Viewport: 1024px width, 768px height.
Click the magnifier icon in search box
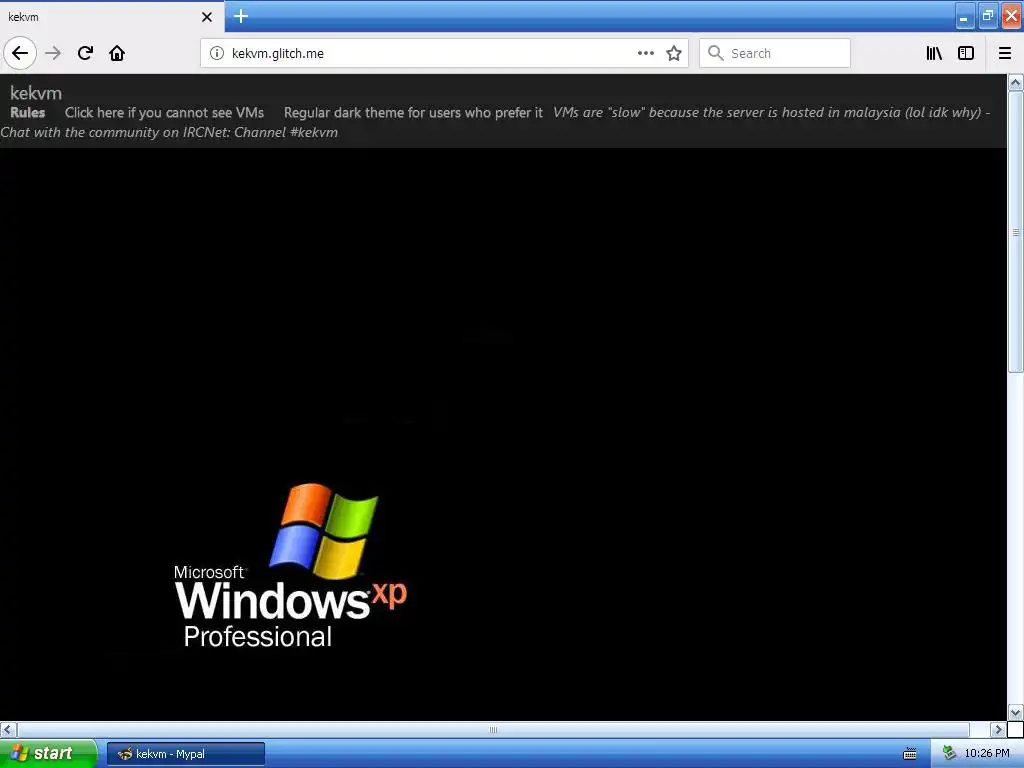point(716,53)
